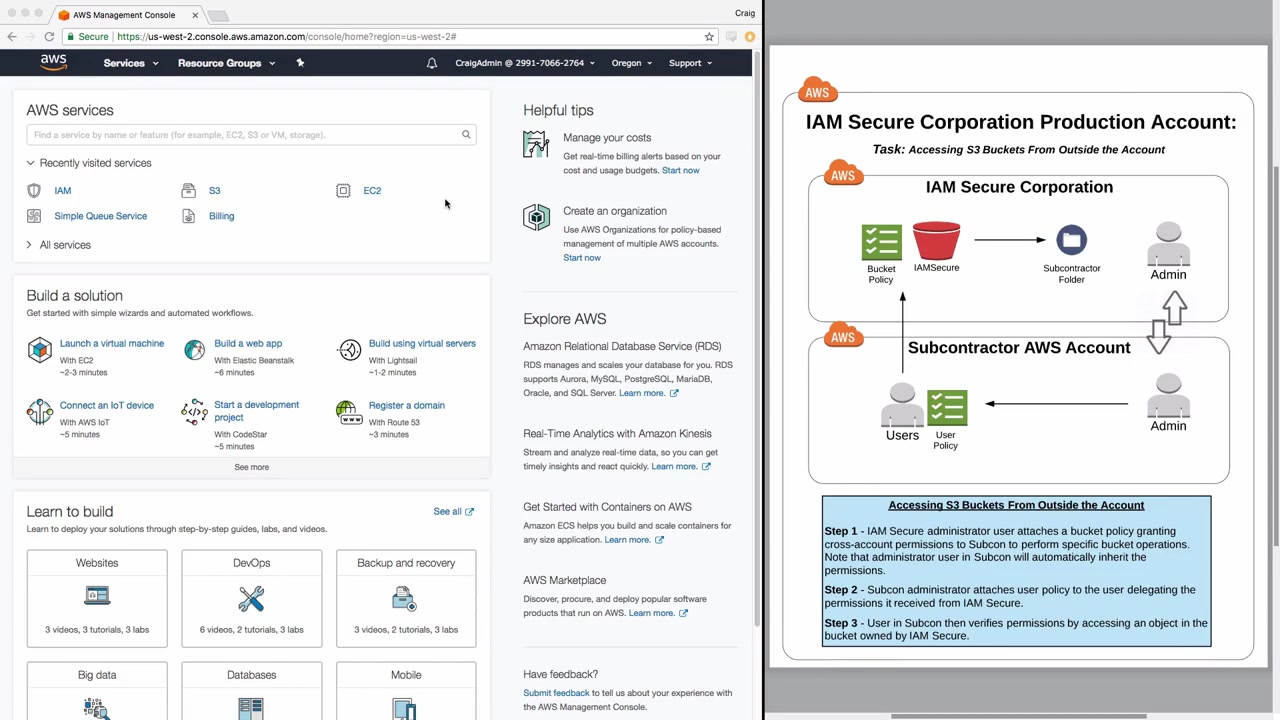Click the orange browser extension icon
Viewport: 1280px width, 720px height.
click(x=750, y=37)
